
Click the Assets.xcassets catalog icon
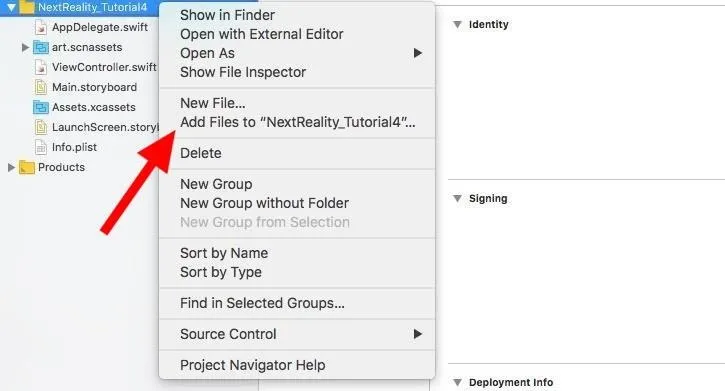click(41, 107)
